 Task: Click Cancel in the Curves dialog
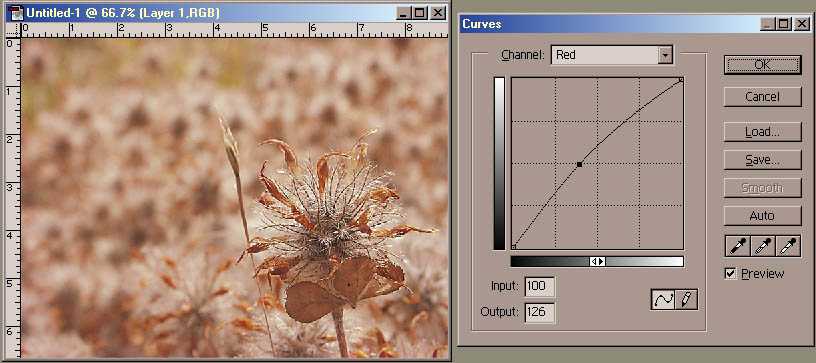pyautogui.click(x=762, y=97)
